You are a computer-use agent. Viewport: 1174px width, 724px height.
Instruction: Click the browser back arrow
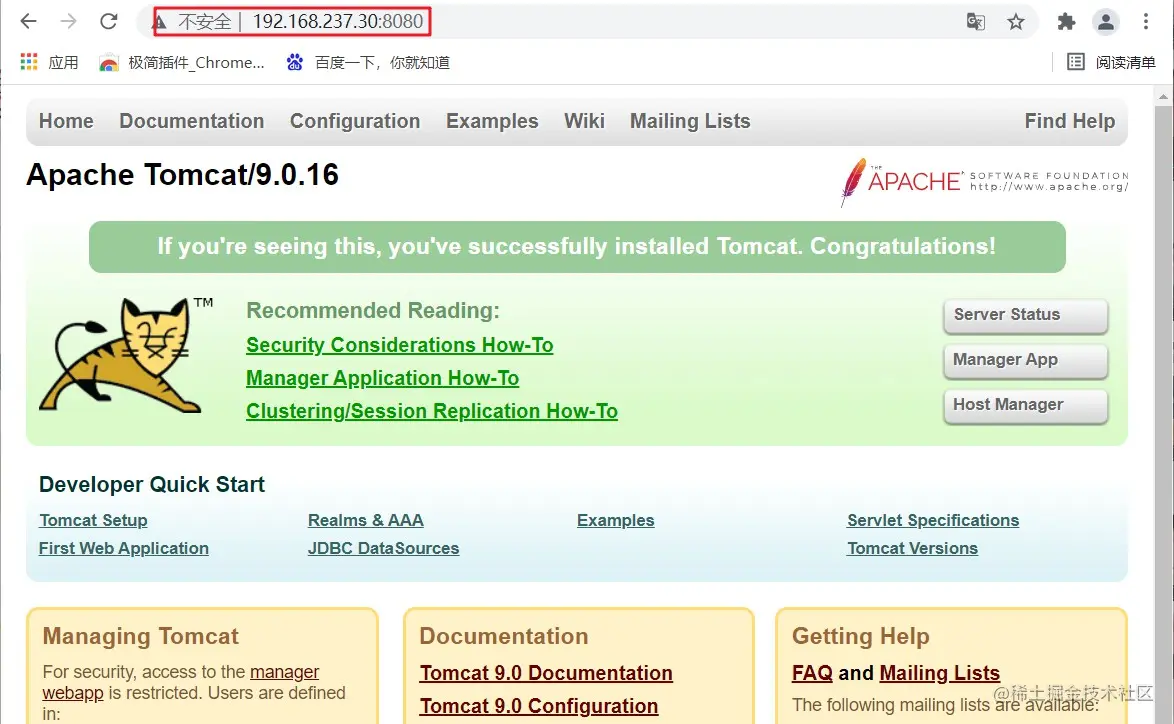[x=28, y=21]
